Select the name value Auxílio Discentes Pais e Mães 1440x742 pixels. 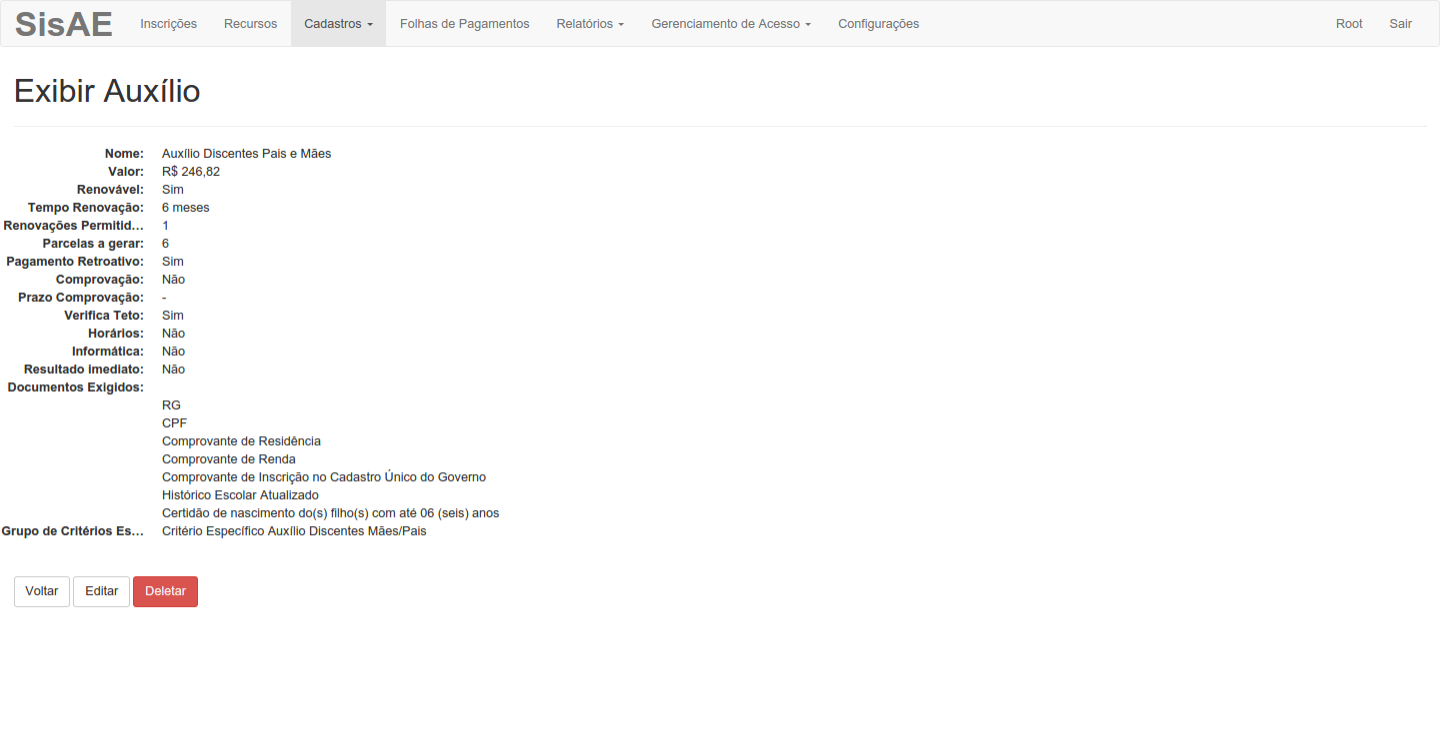click(246, 154)
